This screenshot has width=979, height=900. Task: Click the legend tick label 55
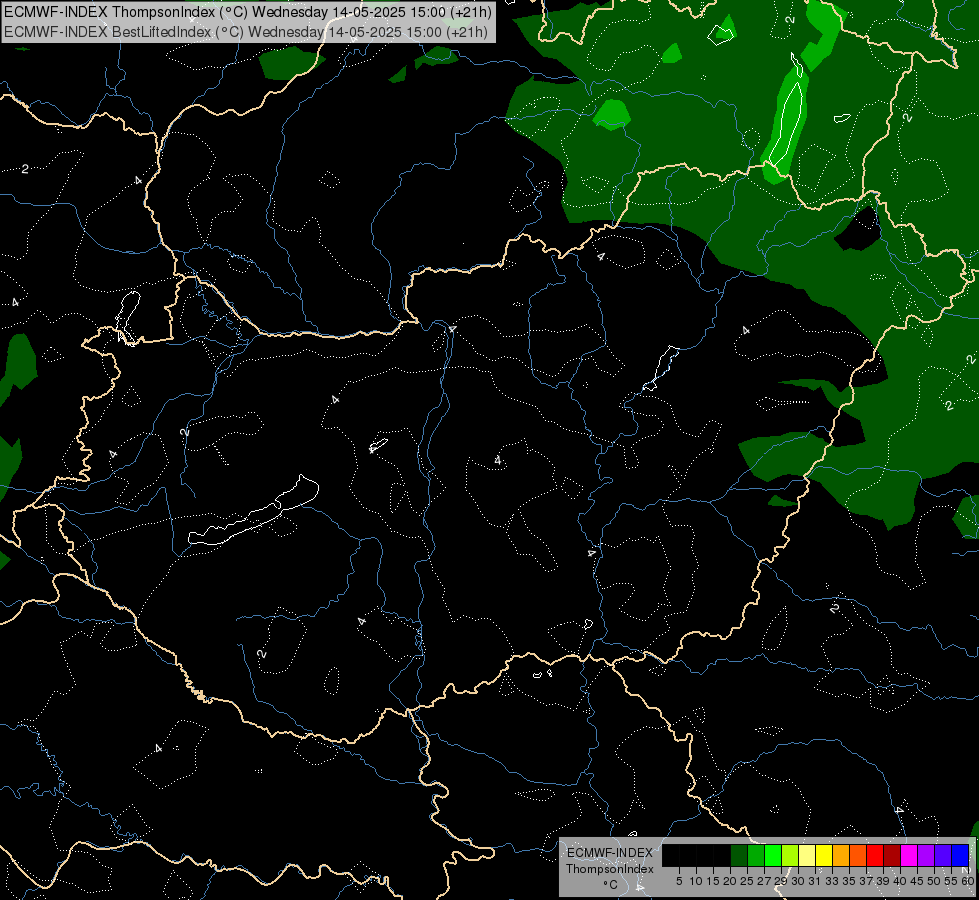[950, 881]
